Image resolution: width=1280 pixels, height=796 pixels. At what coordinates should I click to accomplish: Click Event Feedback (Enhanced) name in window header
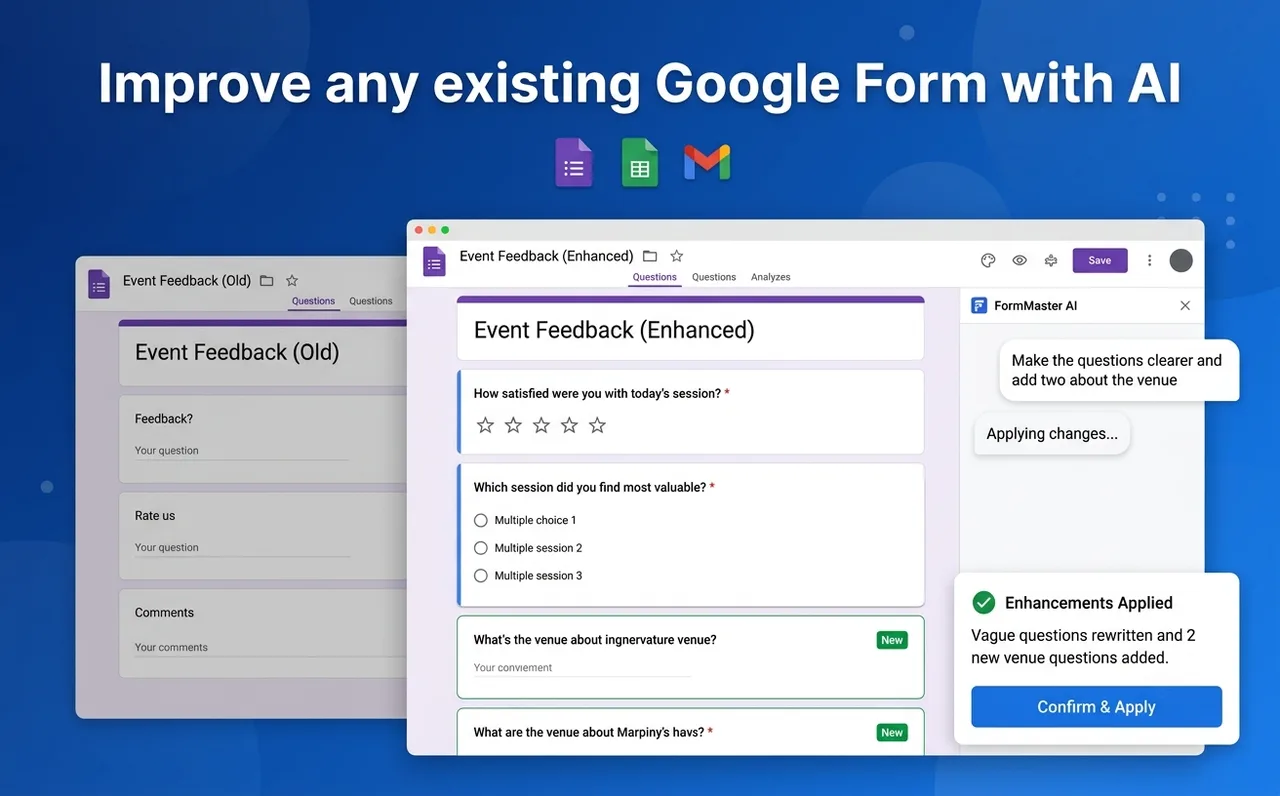pos(546,256)
